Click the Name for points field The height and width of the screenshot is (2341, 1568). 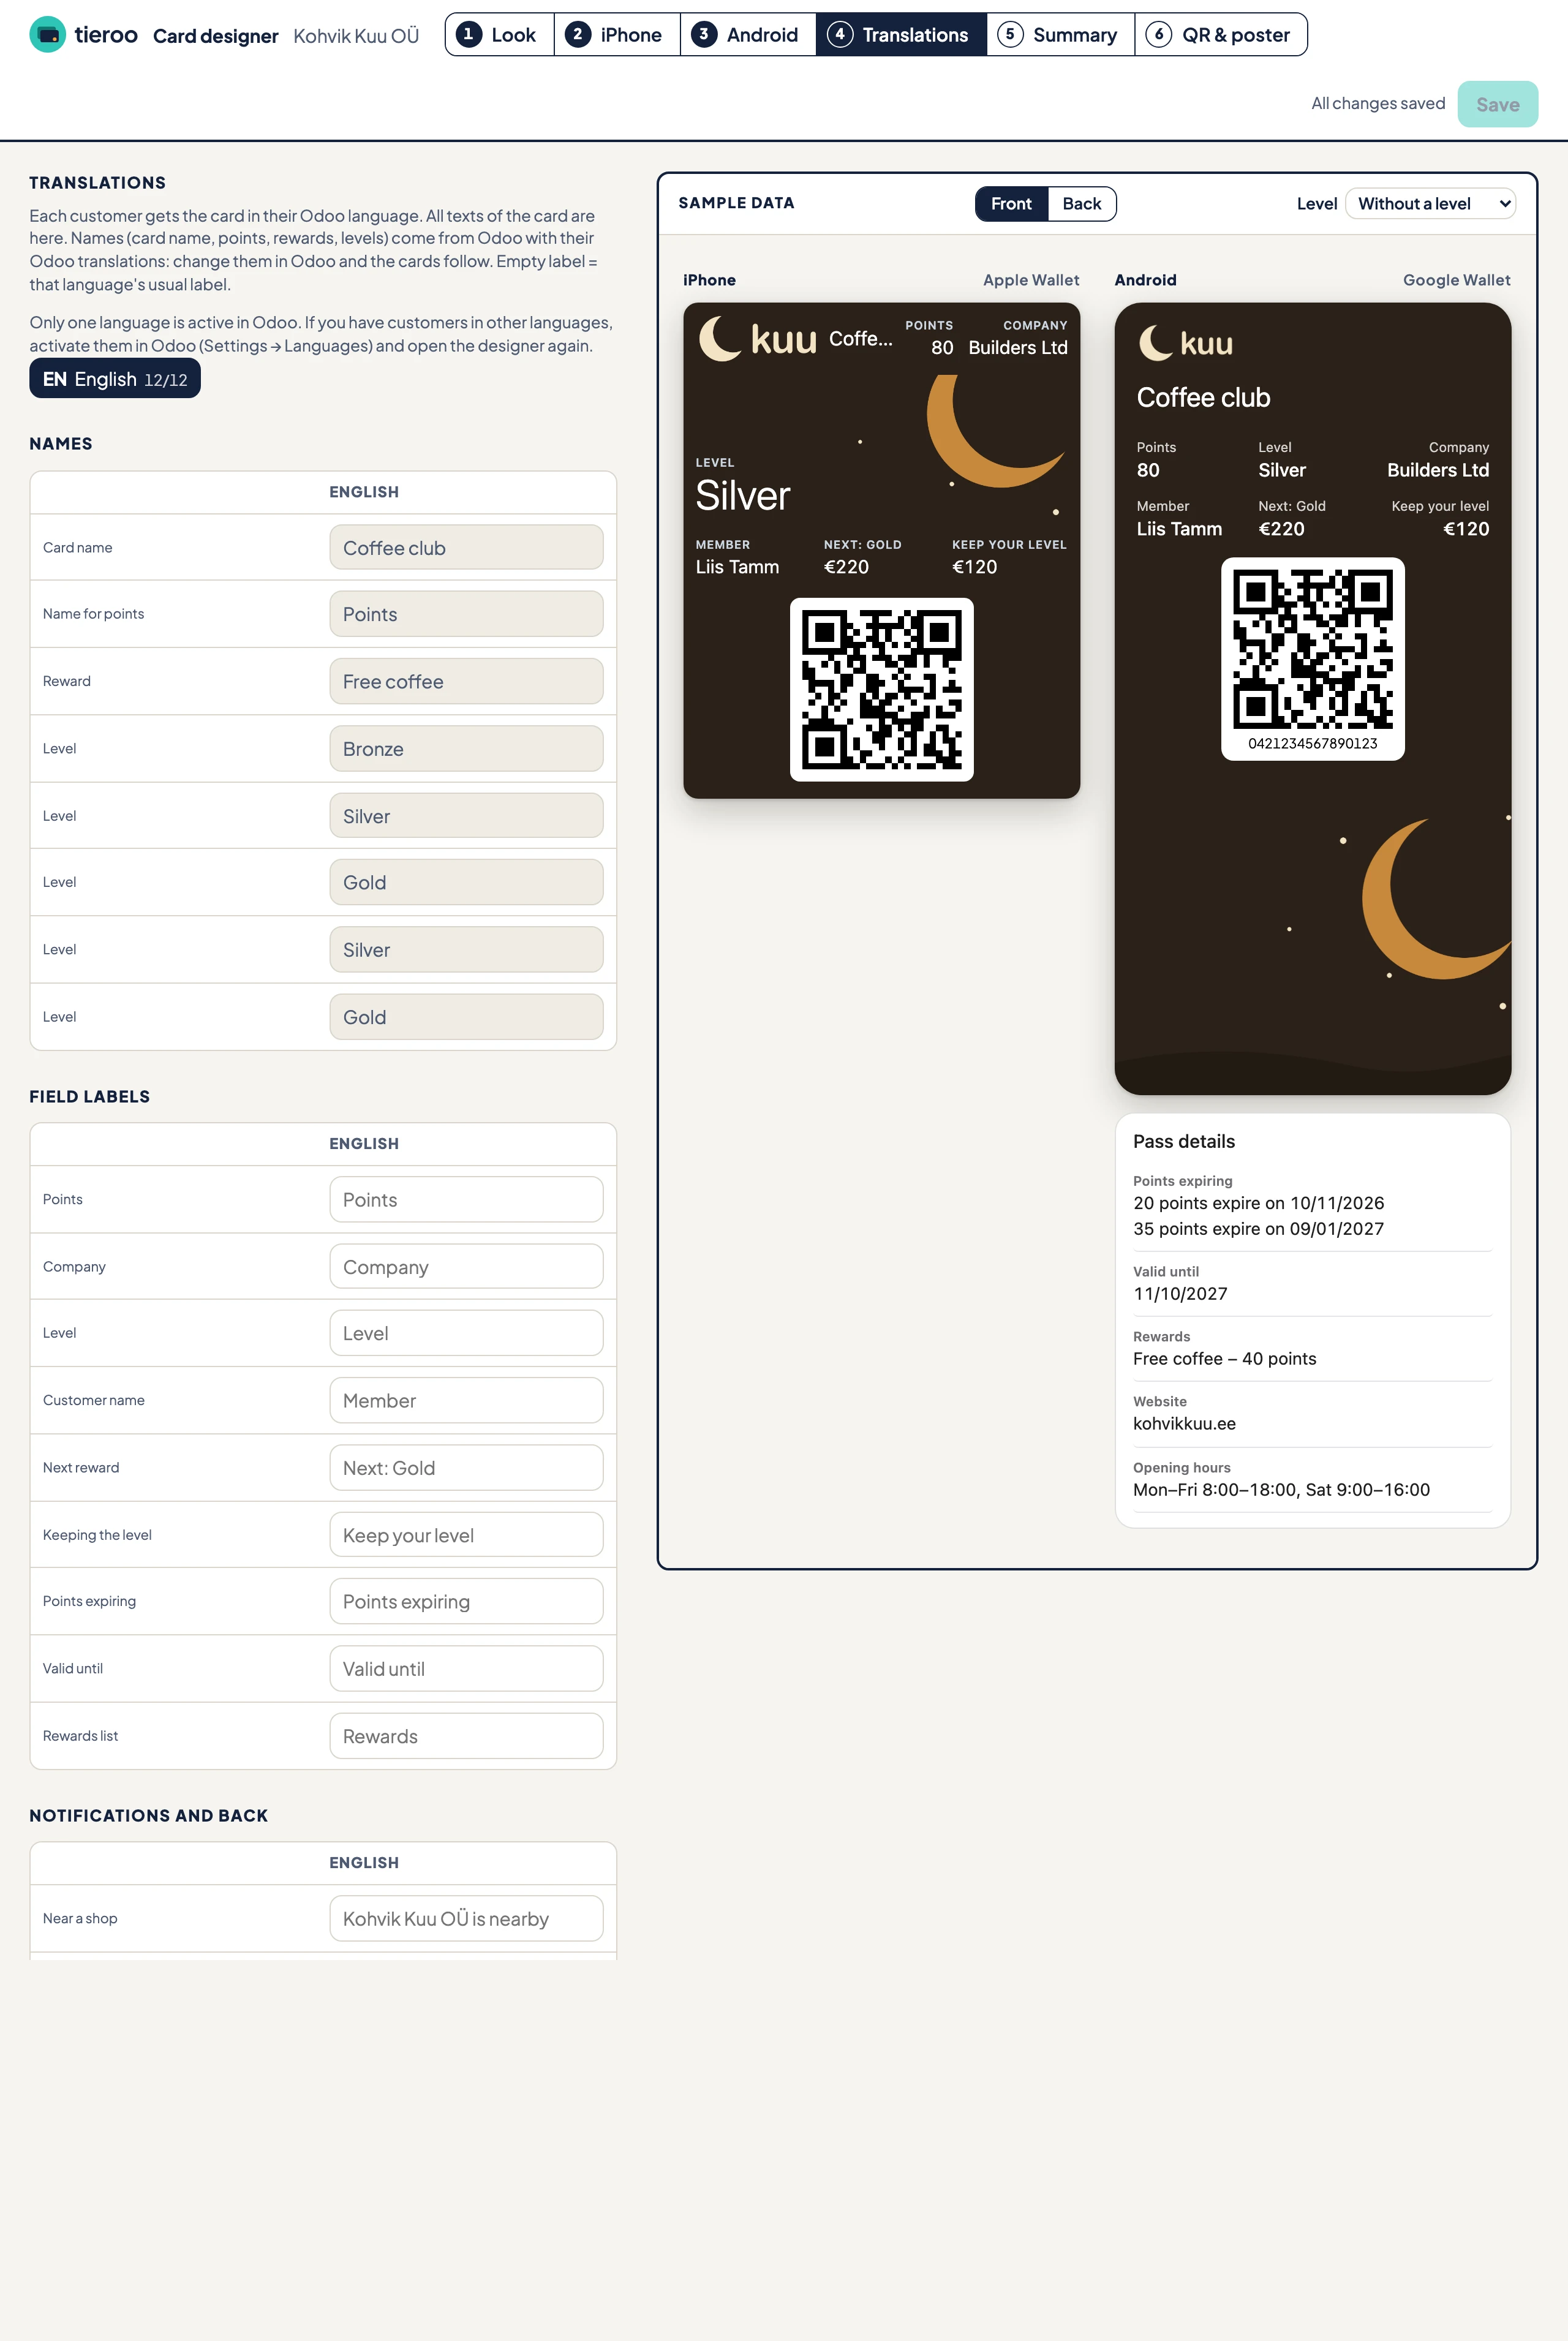466,614
